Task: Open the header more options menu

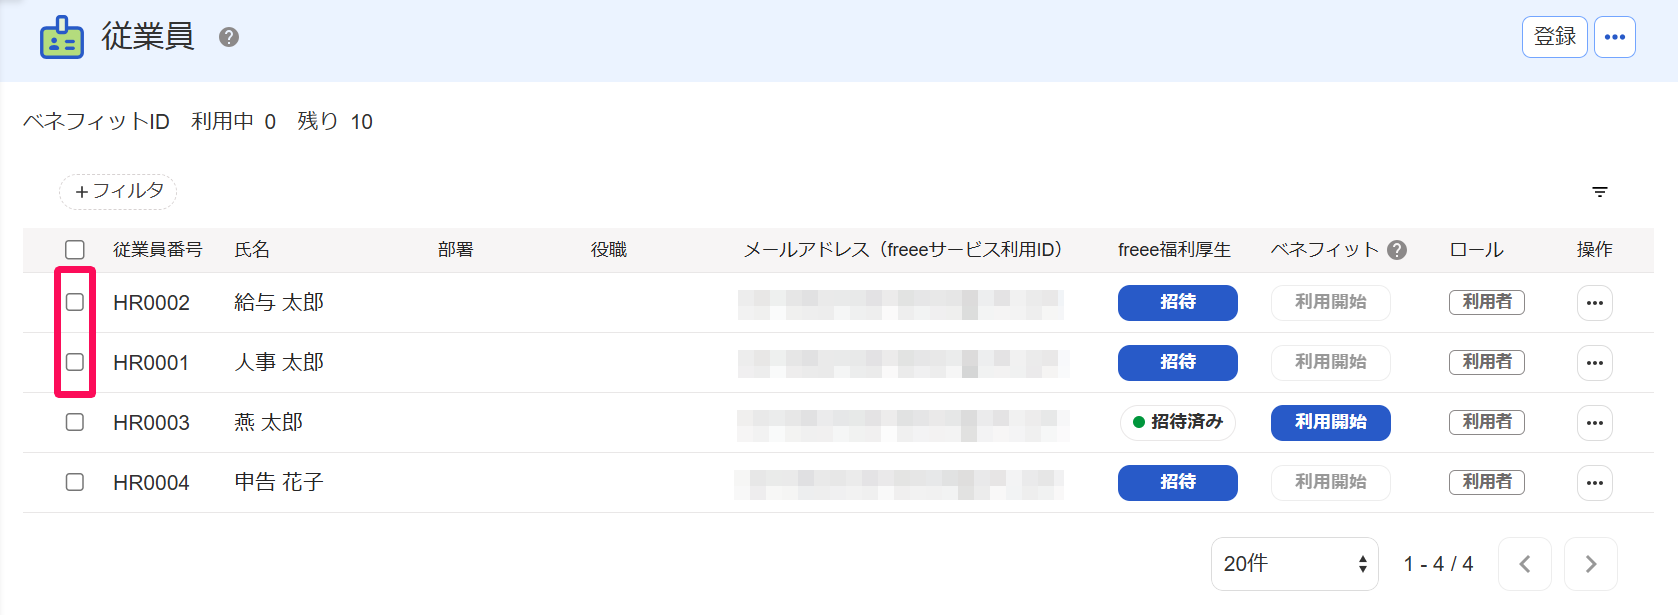Action: (x=1615, y=37)
